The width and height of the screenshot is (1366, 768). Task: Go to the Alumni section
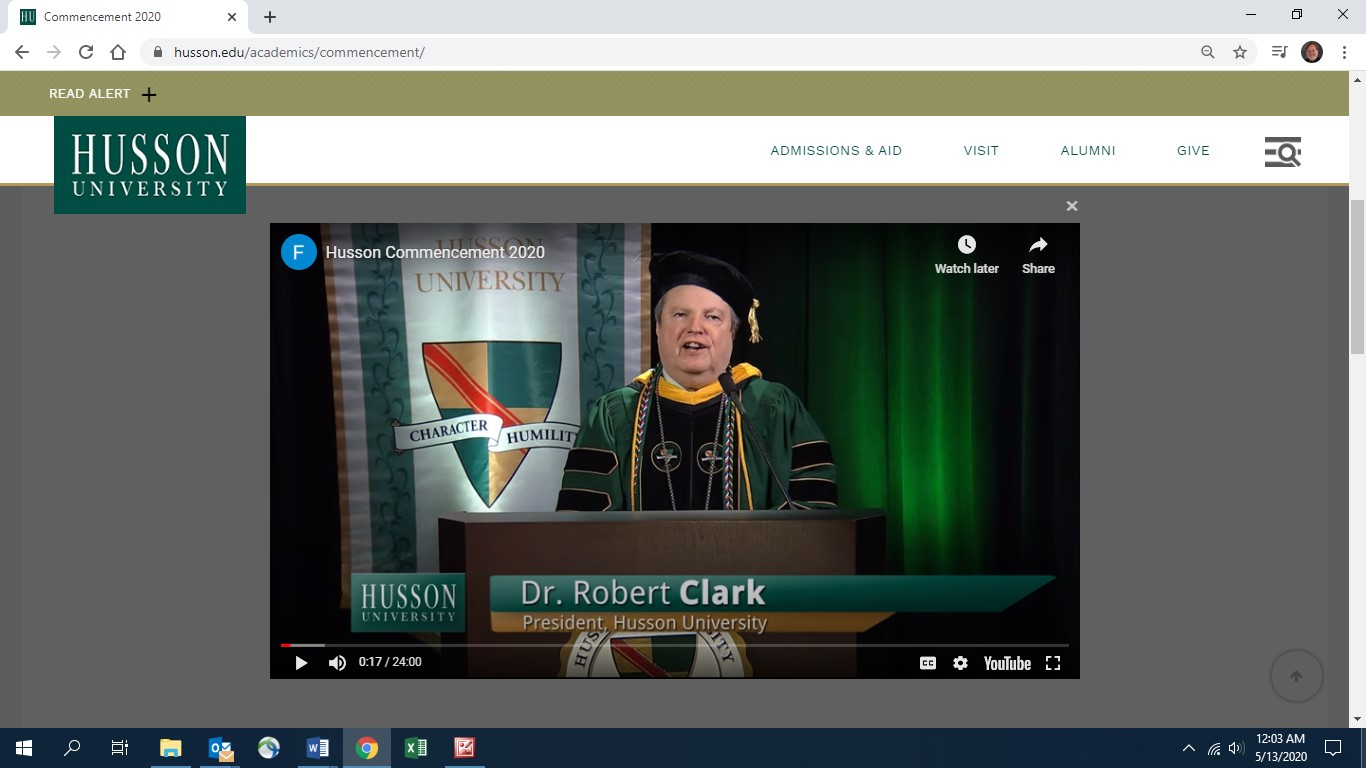1088,151
